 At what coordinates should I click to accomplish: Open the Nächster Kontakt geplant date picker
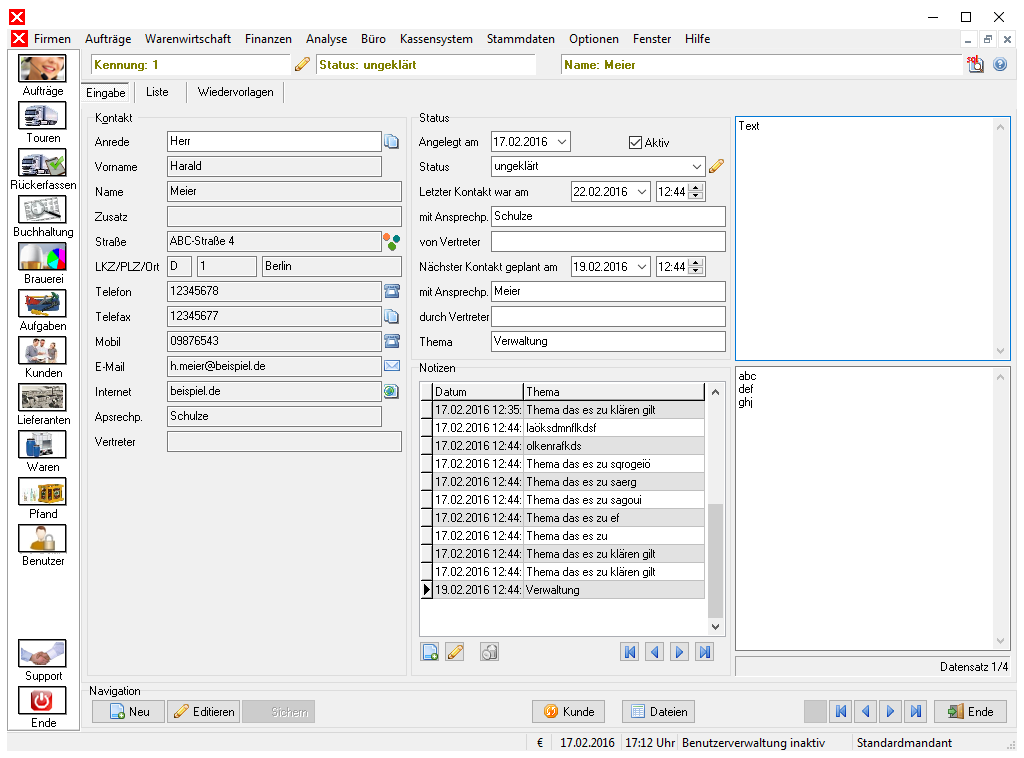pyautogui.click(x=642, y=266)
